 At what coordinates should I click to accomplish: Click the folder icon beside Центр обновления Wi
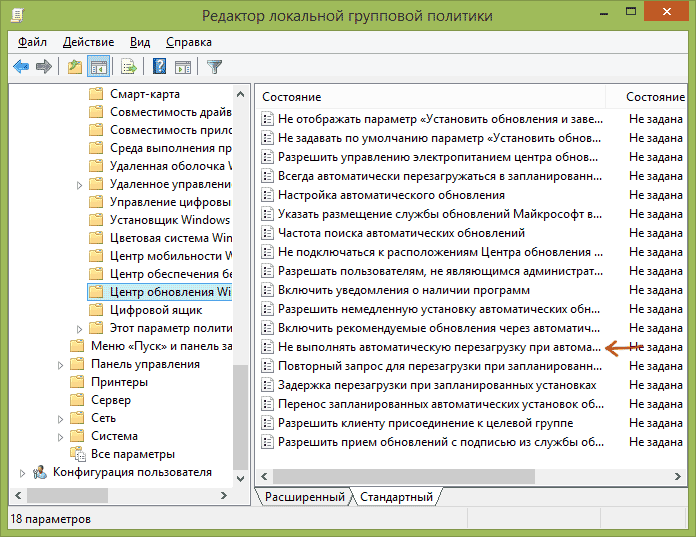tap(96, 292)
